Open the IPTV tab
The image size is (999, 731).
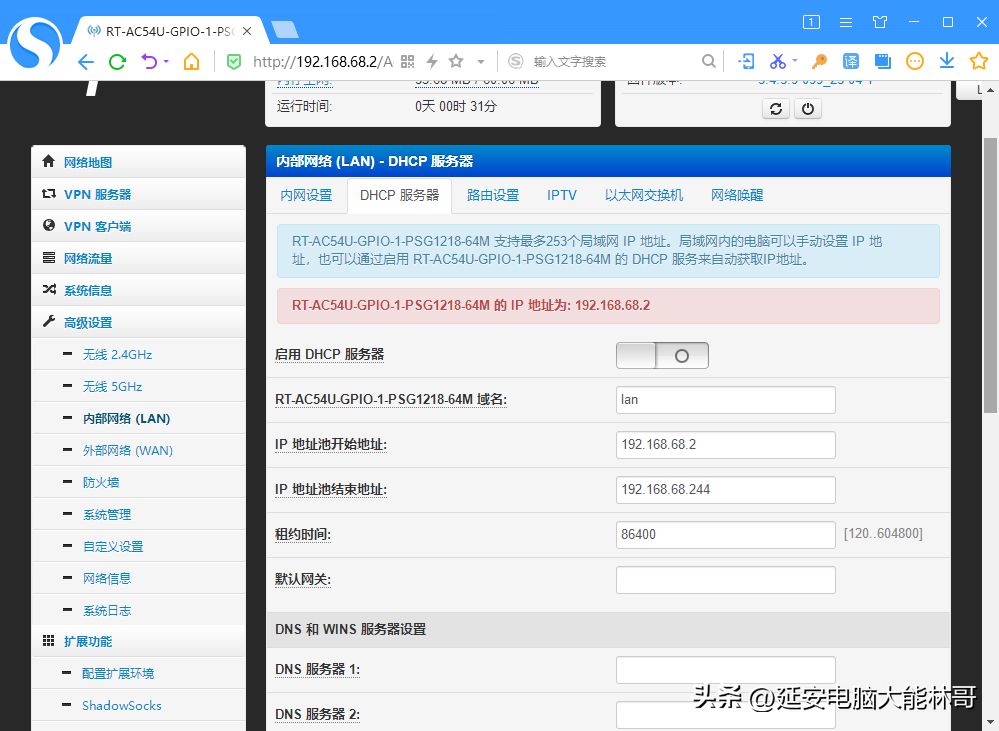pos(561,195)
